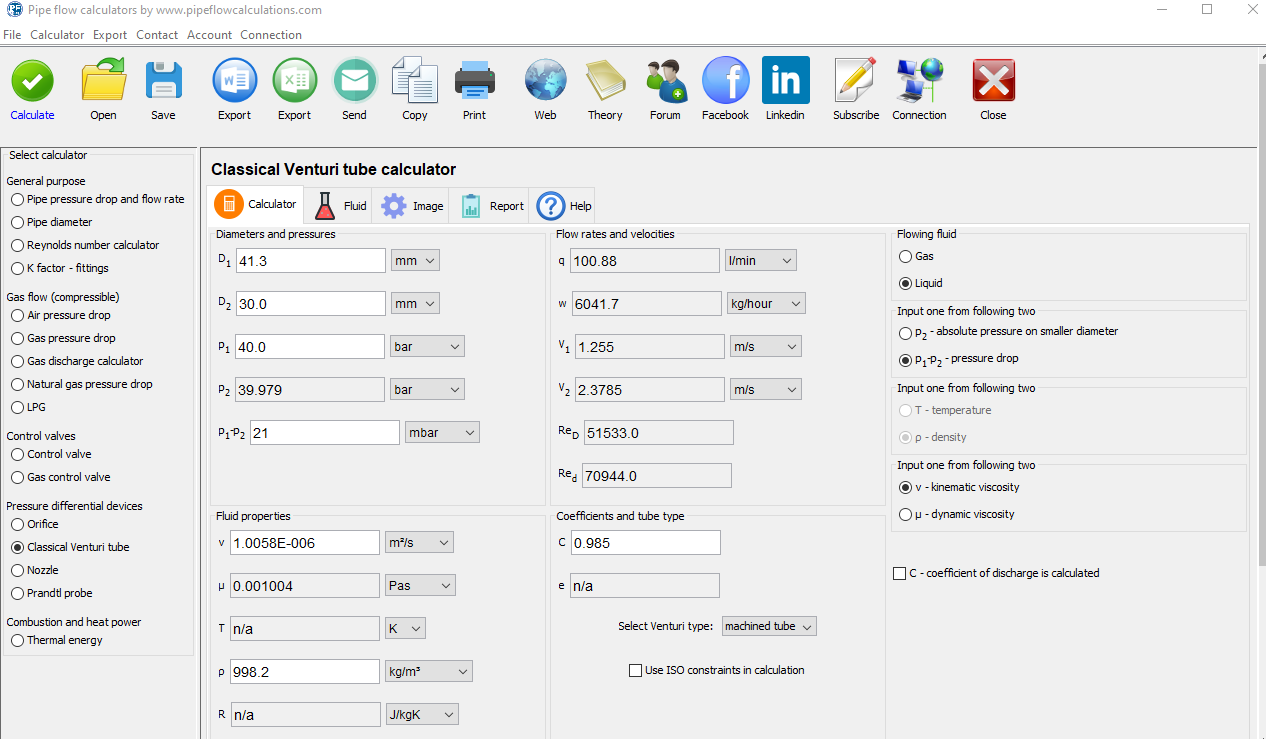
Task: Click the green Calculate checkmark icon
Action: click(32, 82)
